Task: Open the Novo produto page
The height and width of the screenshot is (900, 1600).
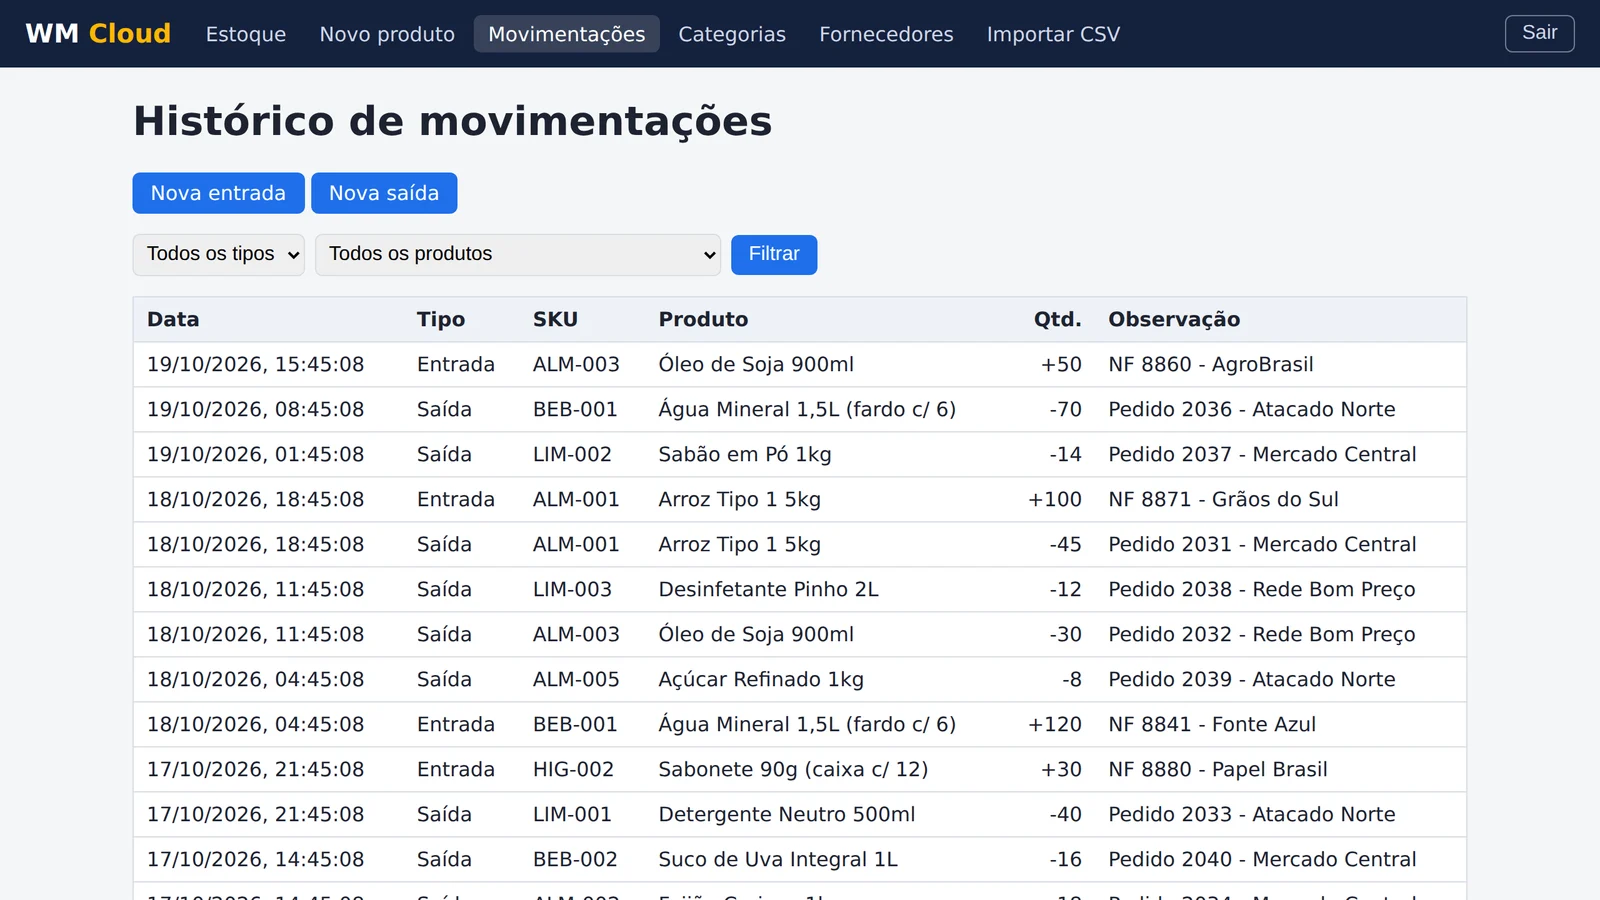Action: [x=387, y=34]
